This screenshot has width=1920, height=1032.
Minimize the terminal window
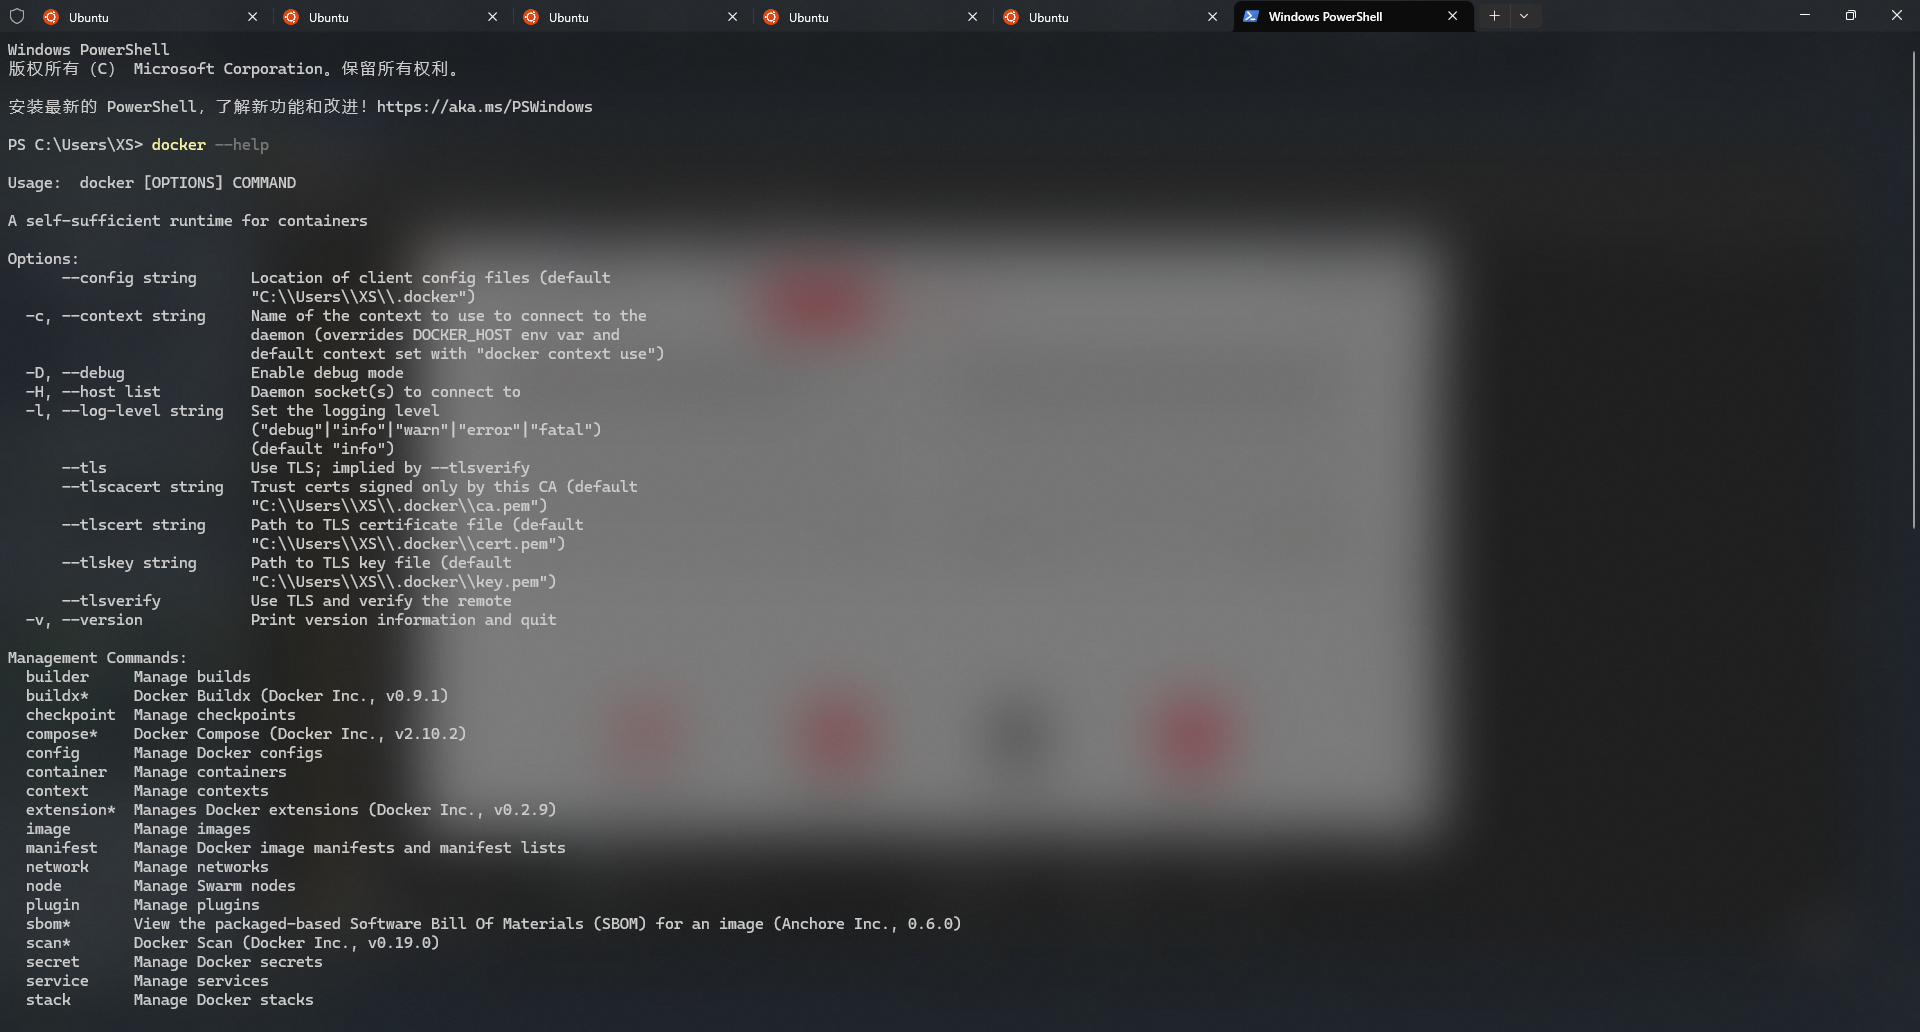tap(1805, 15)
